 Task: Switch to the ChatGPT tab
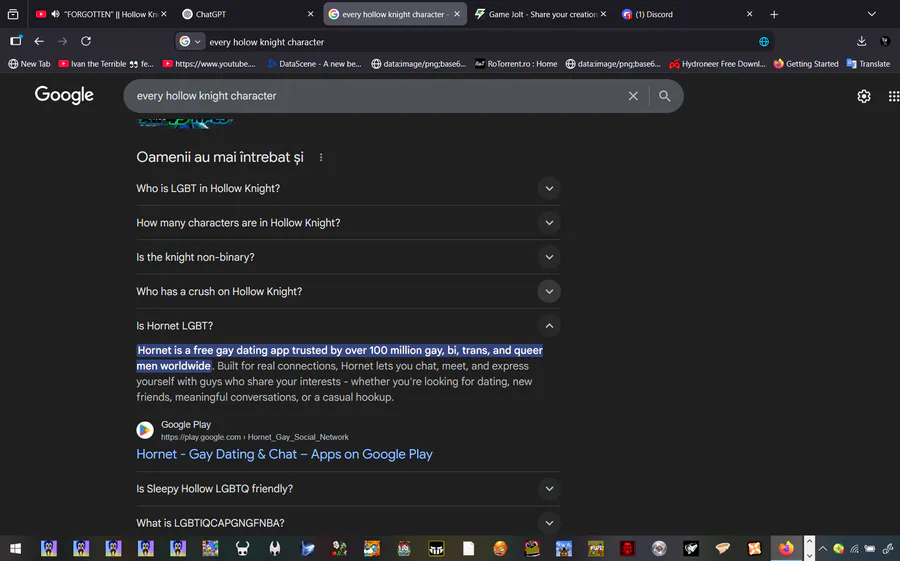[247, 14]
